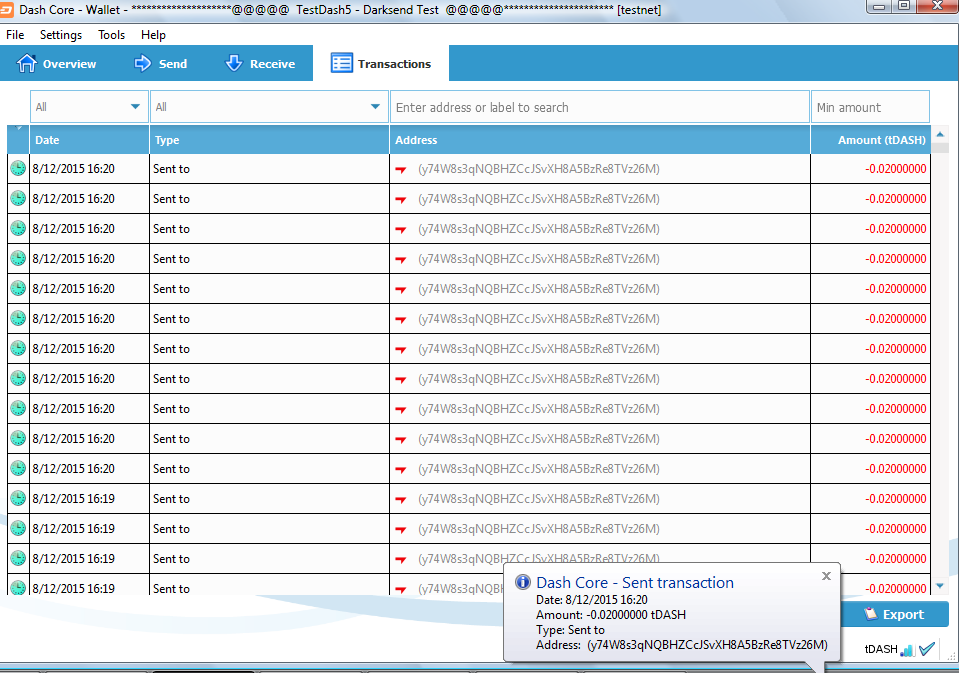
Task: Click the red sent arrow in the topmost transaction row
Action: point(401,169)
